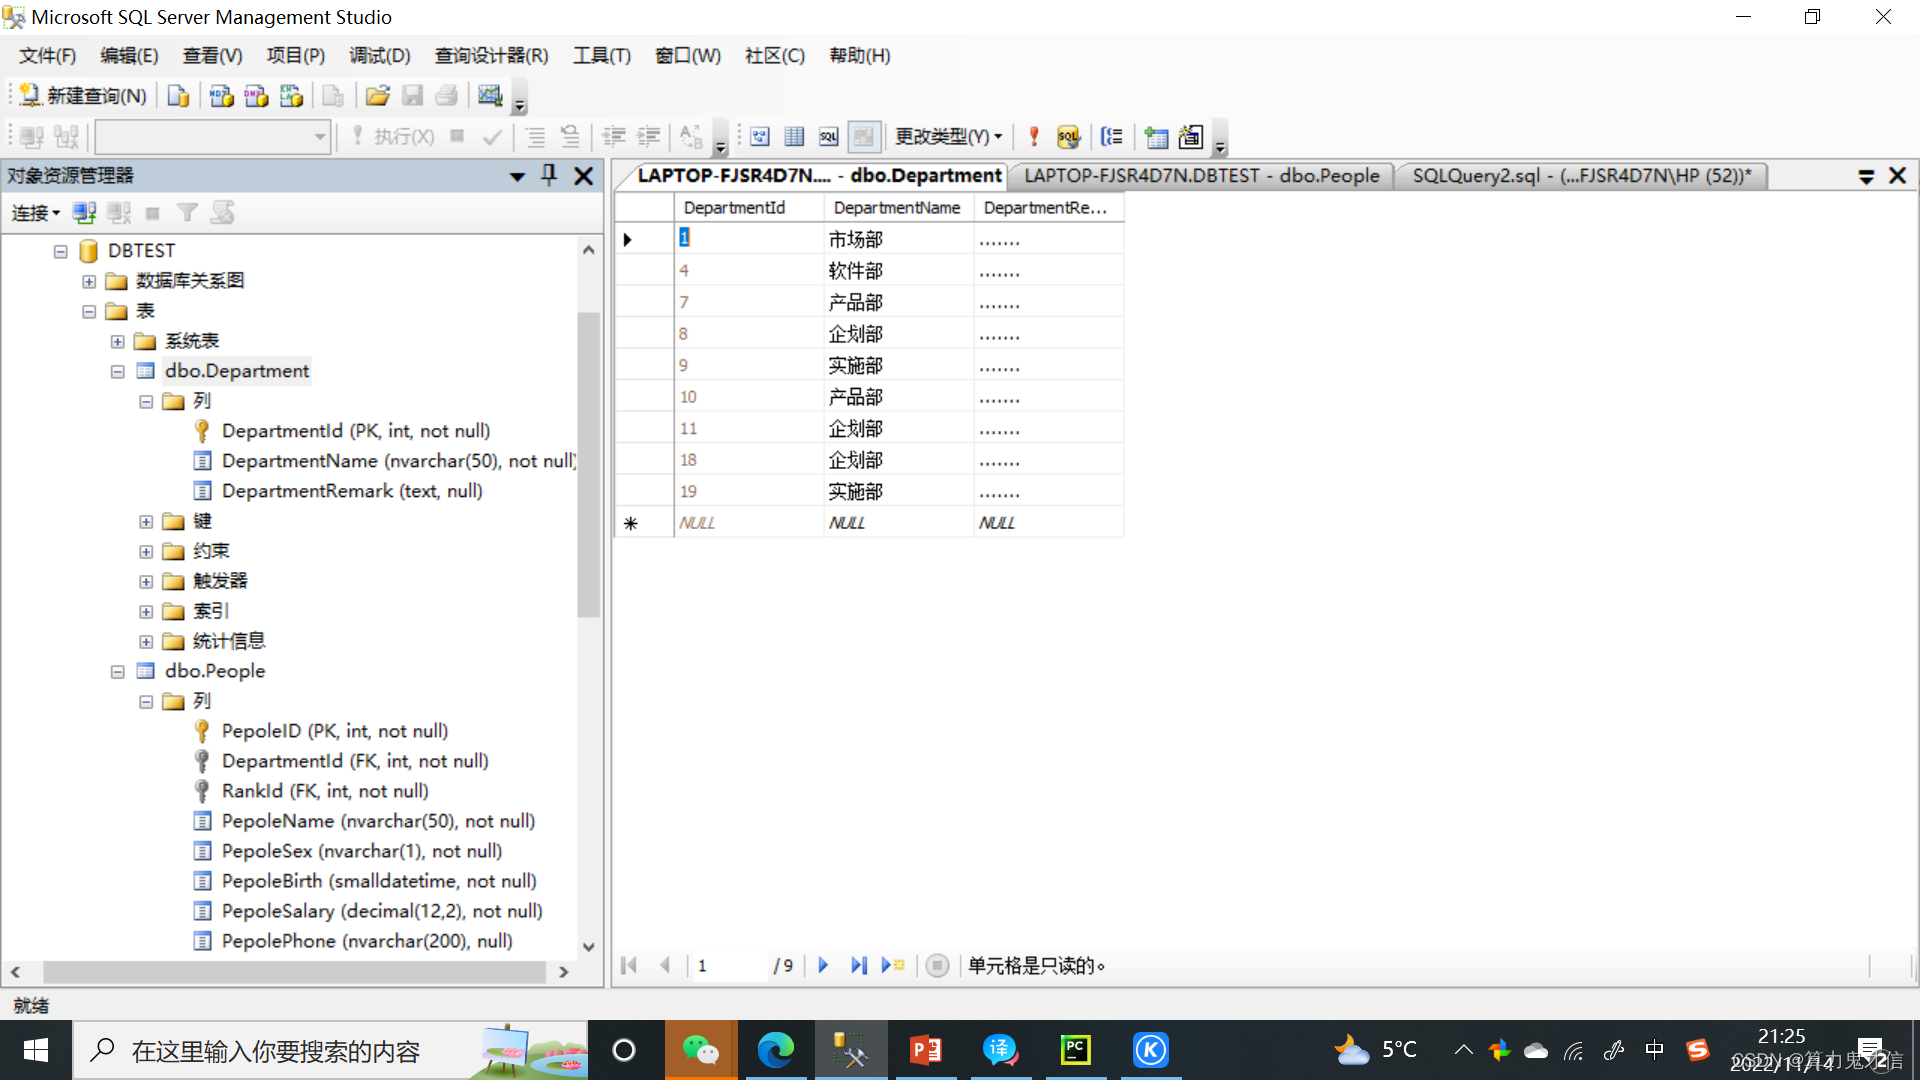Click WeChat icon in taskbar

tap(703, 1050)
